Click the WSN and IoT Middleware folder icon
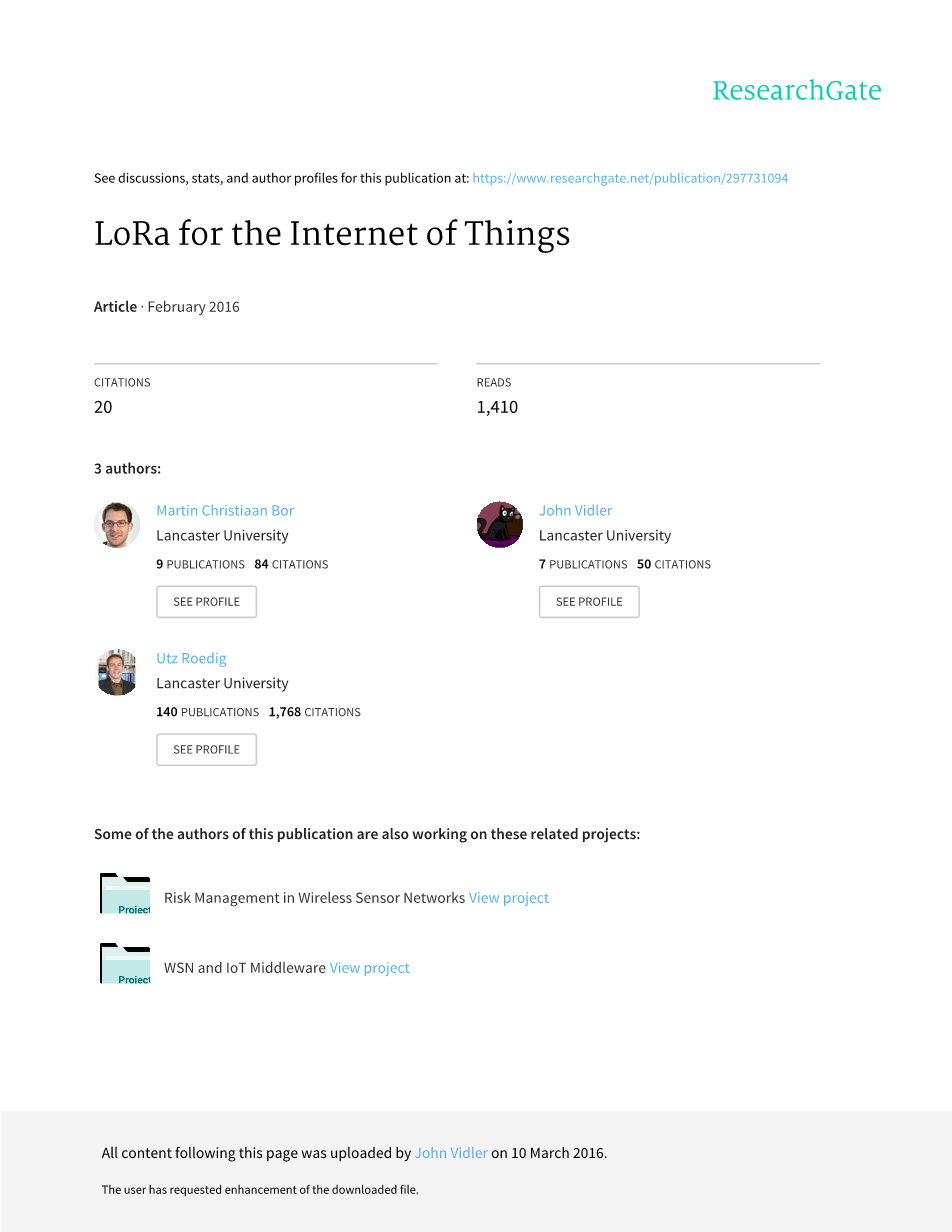The image size is (952, 1232). [125, 964]
